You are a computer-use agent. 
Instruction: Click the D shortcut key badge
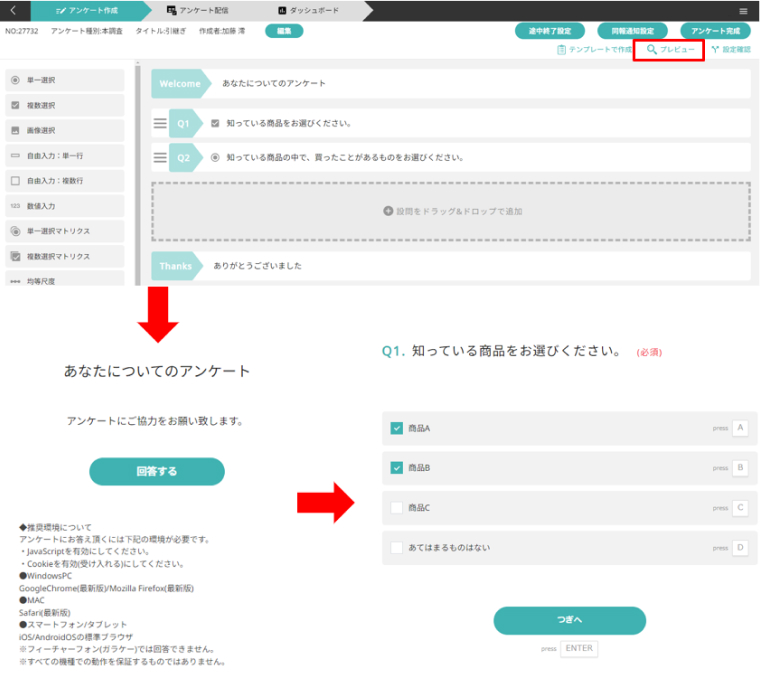740,548
